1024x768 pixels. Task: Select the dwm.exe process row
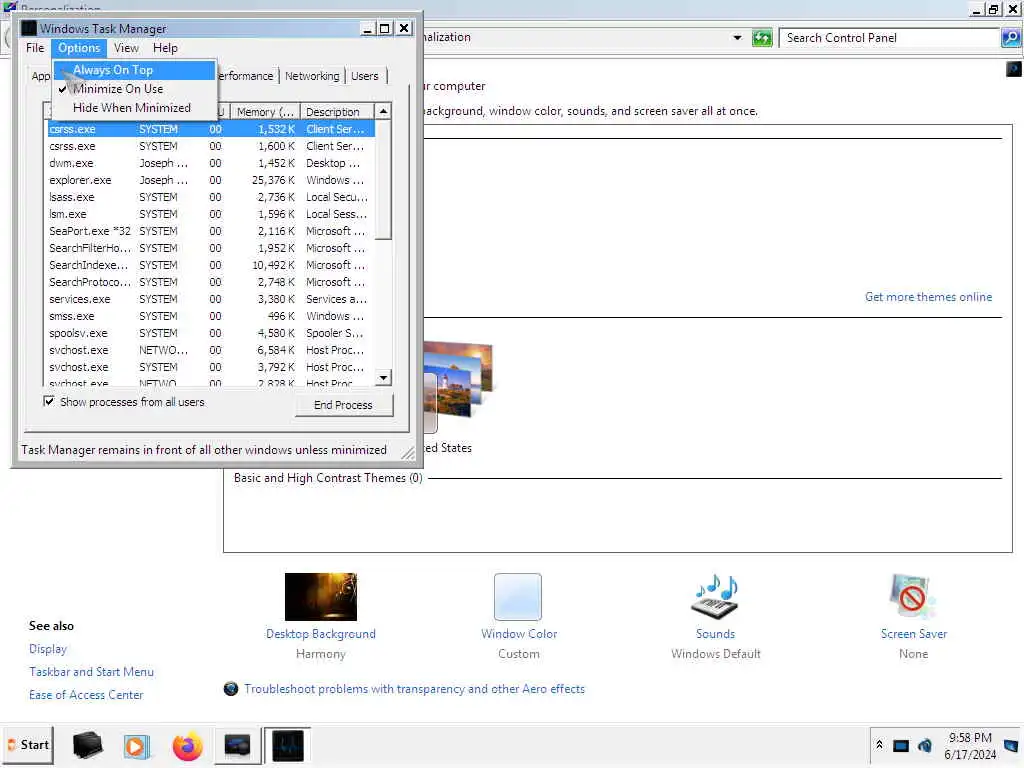point(210,163)
